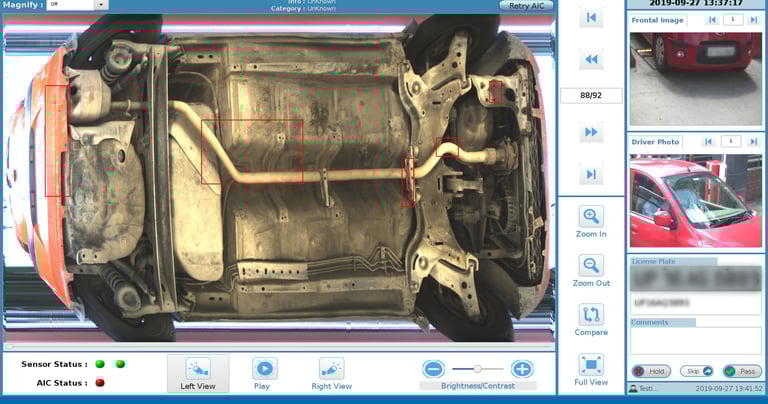This screenshot has width=768, height=404.
Task: Click the Retry AIC button
Action: 526,5
